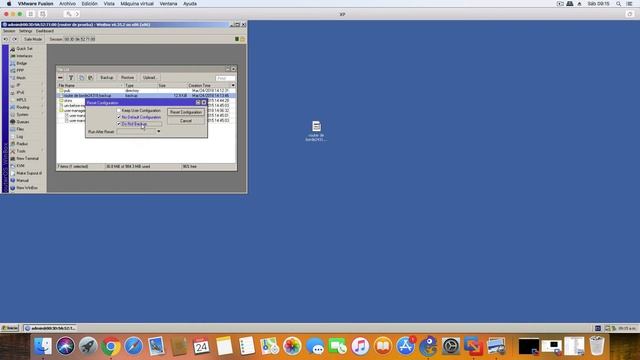Open Chrome from the Dock
Viewport: 640px width, 360px height.
[111, 346]
